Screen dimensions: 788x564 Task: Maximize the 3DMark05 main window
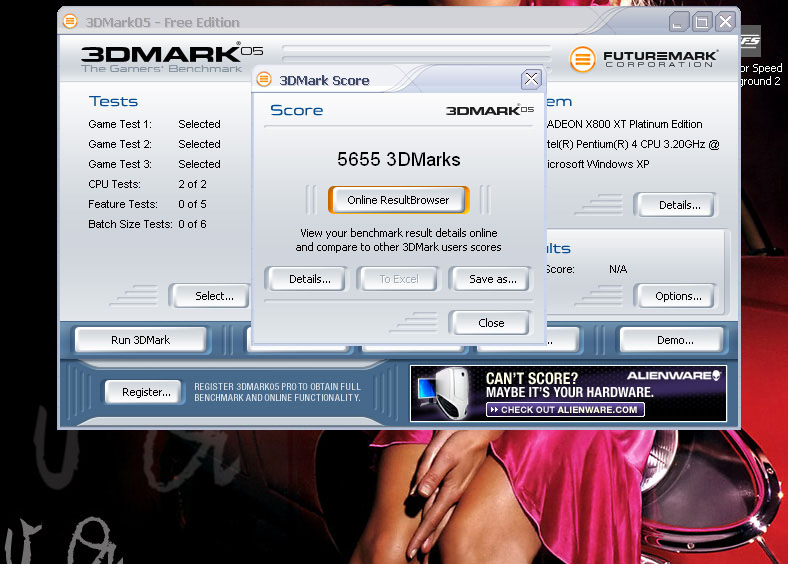pos(702,22)
